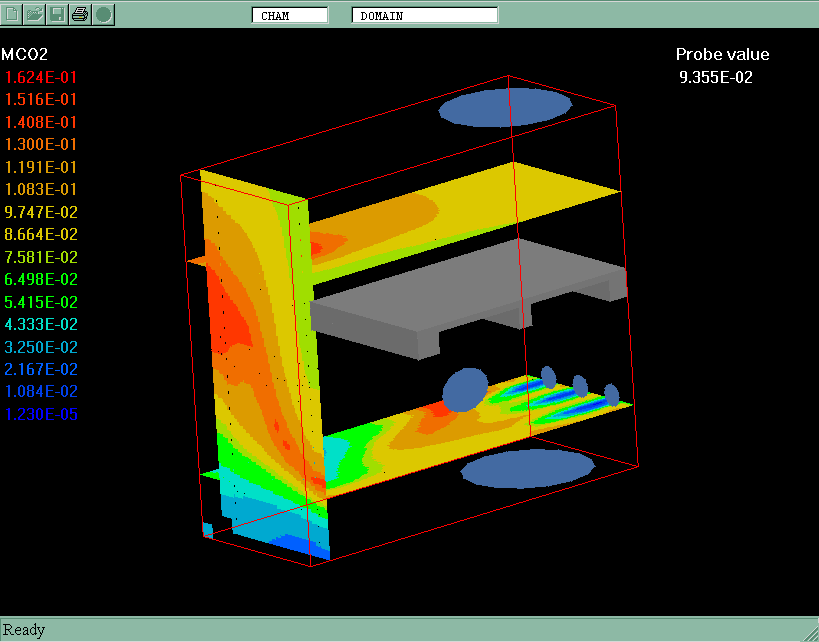
Task: Select the green 6.498E-02 legend entry
Action: pyautogui.click(x=41, y=279)
